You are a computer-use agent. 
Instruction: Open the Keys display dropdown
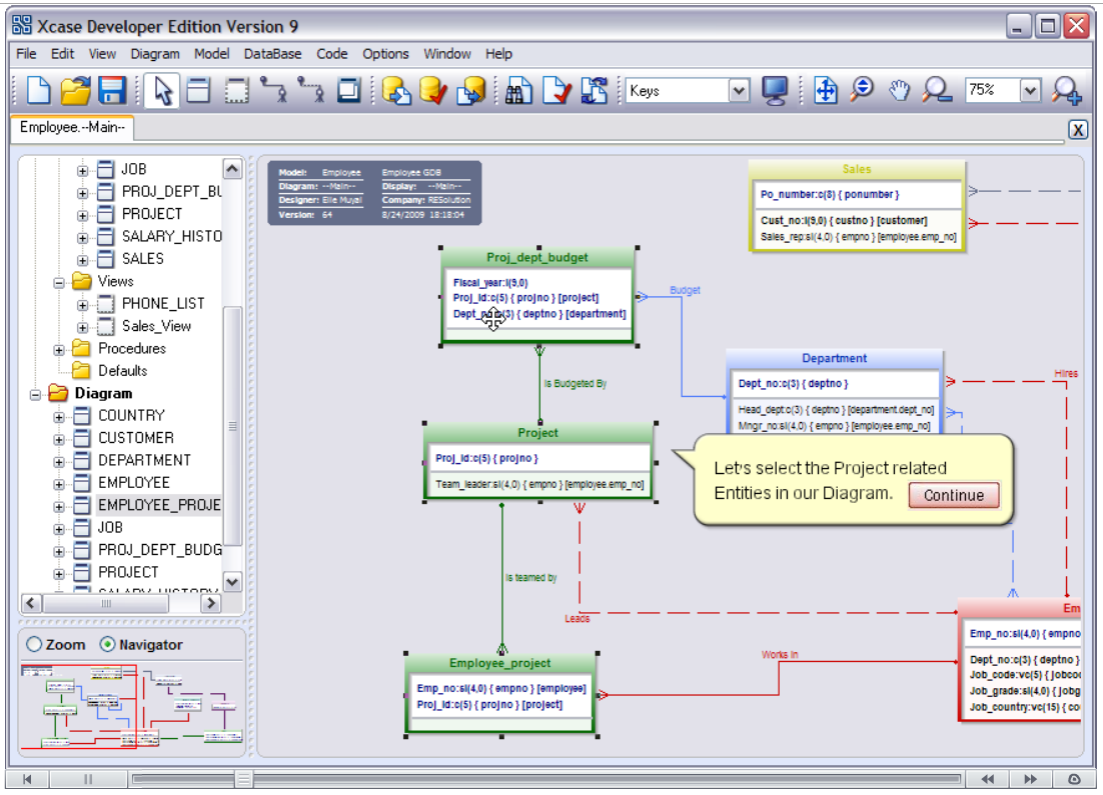(x=739, y=91)
